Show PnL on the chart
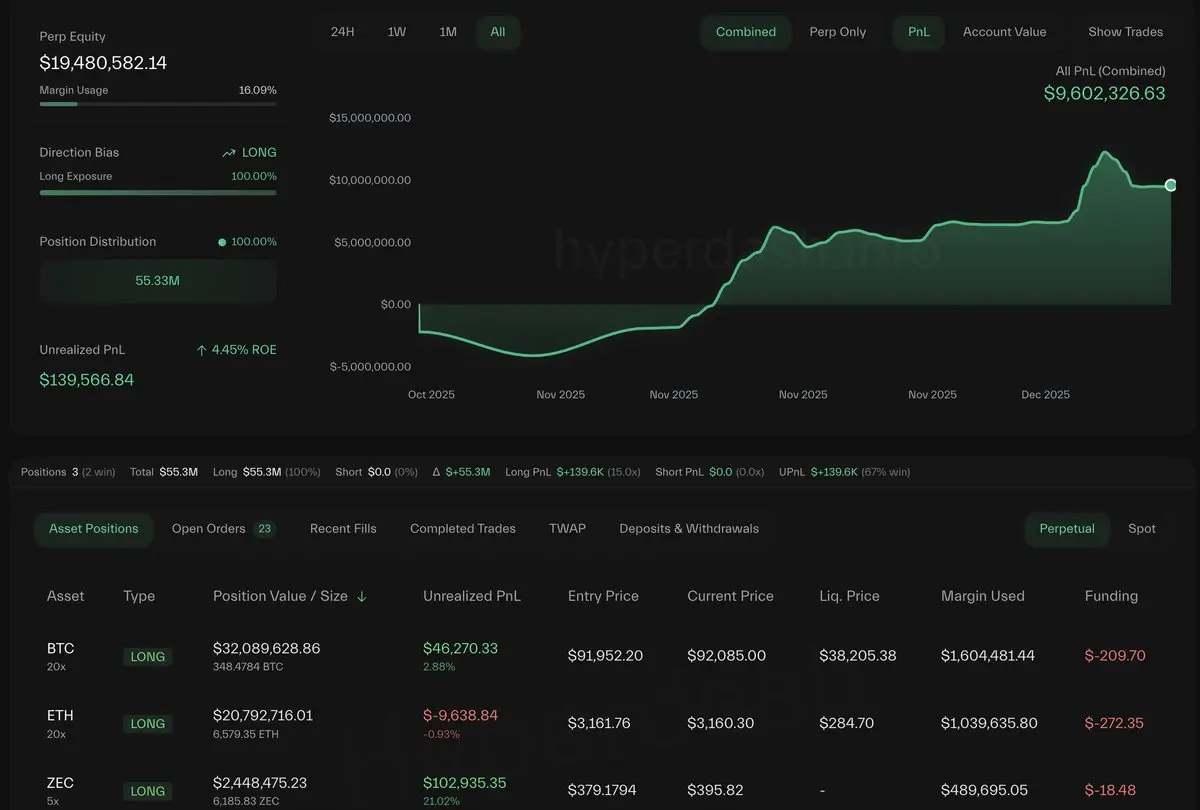The width and height of the screenshot is (1200, 810). pos(919,32)
